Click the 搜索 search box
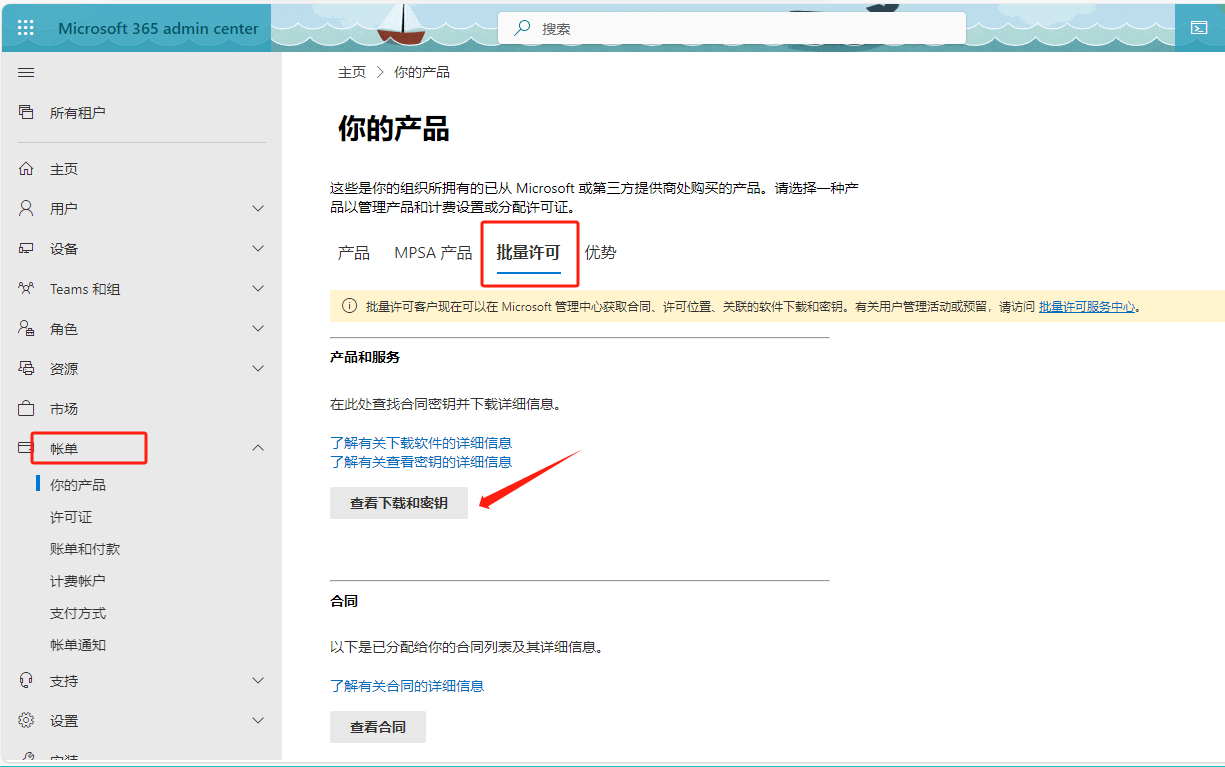The image size is (1225, 767). pos(730,29)
